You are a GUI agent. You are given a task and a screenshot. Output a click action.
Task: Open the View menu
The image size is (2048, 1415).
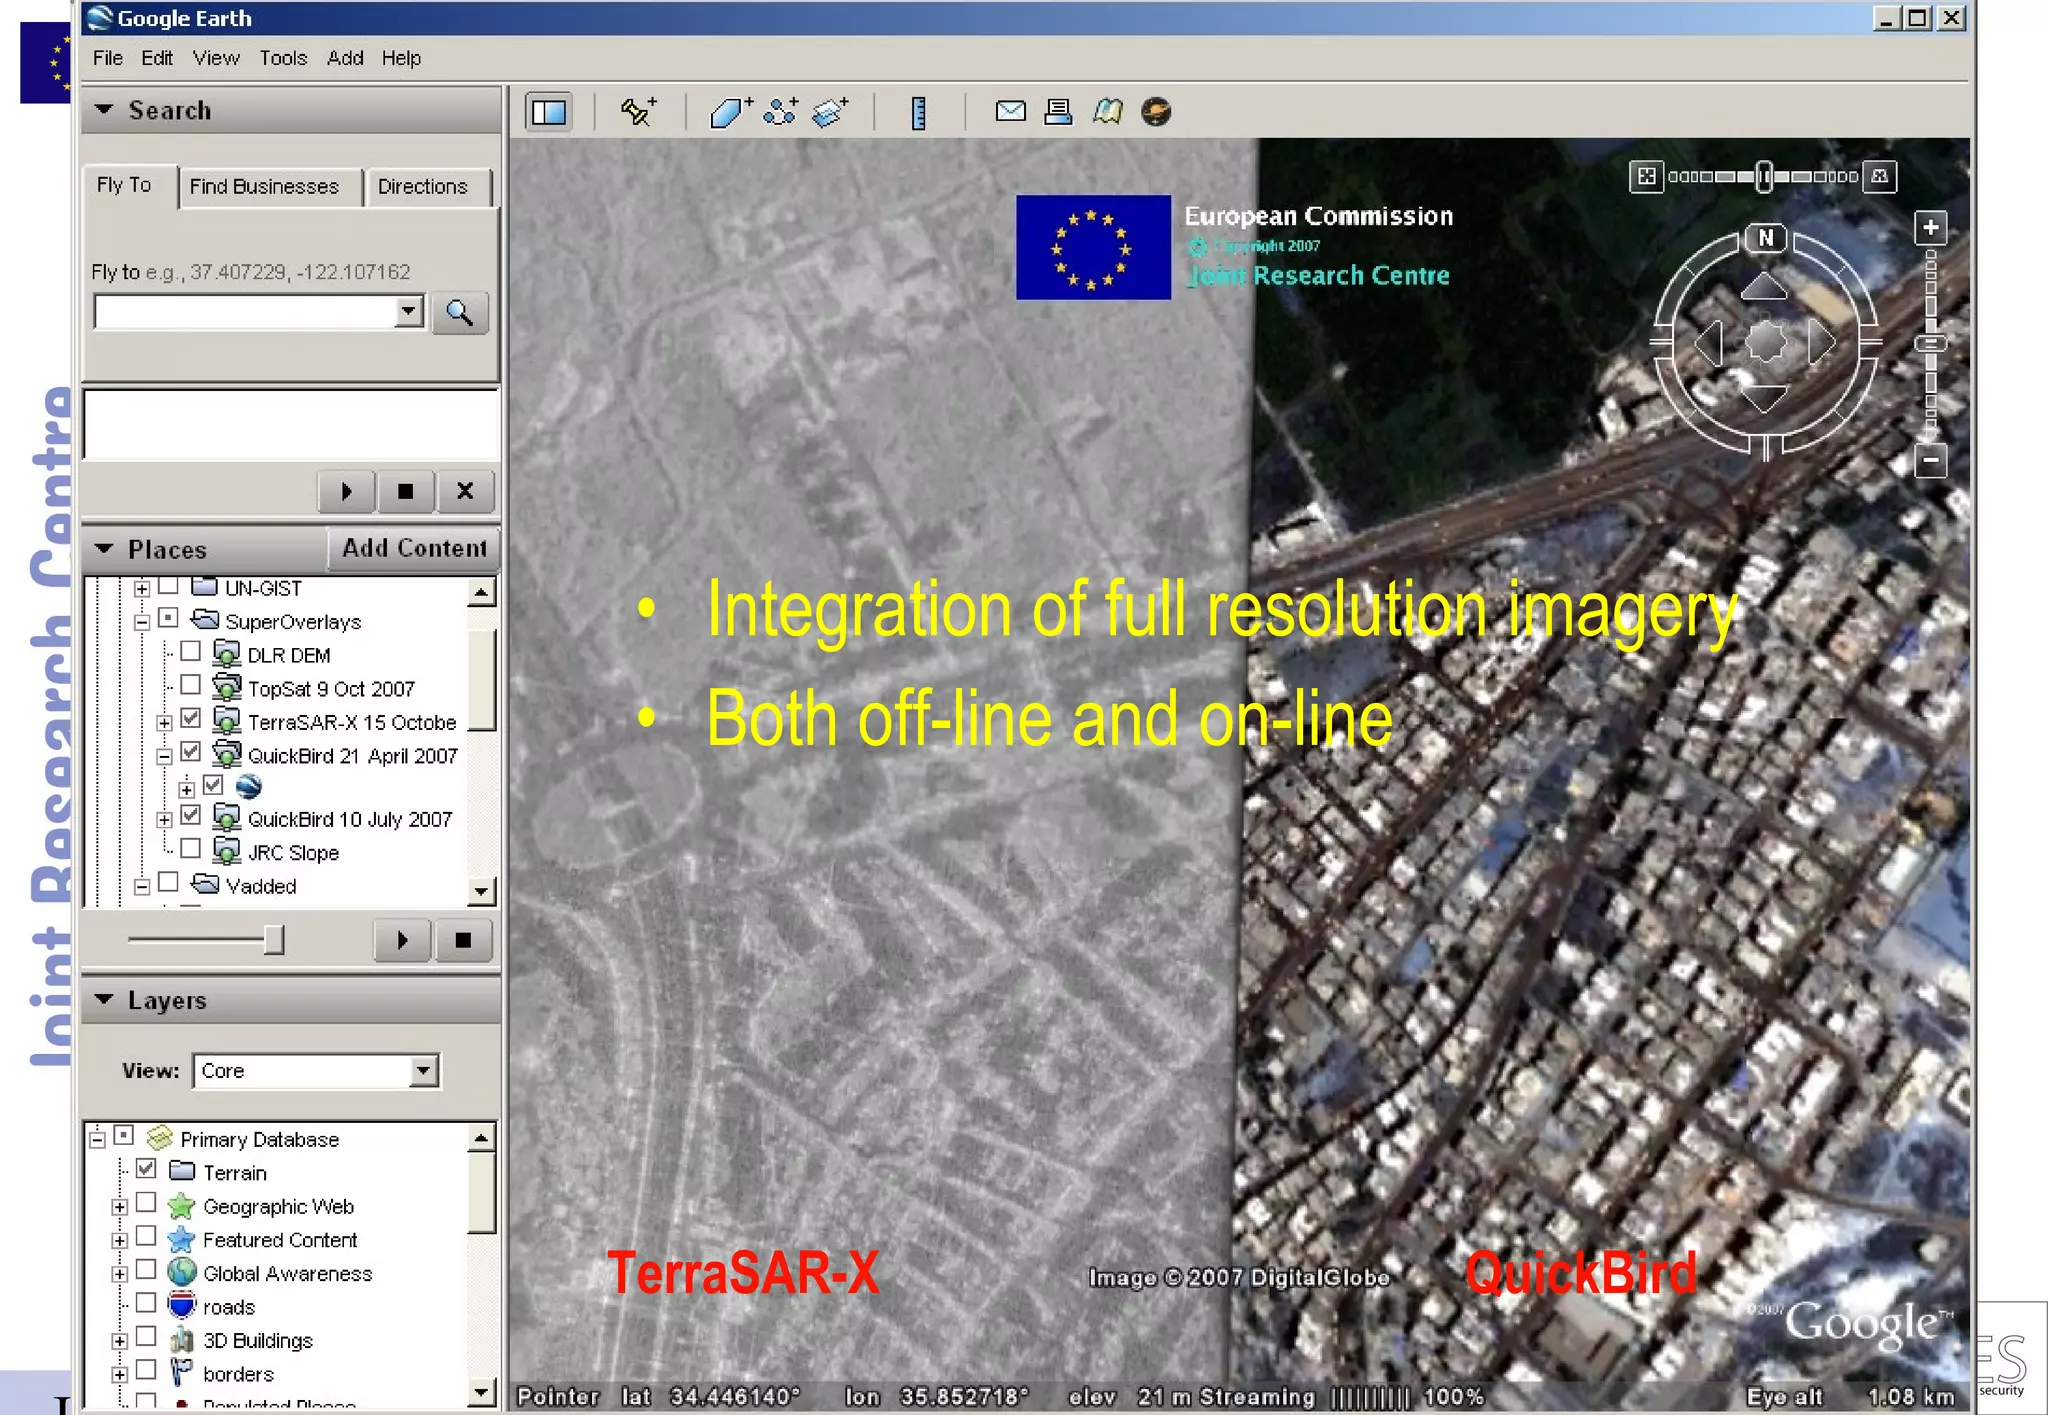(x=216, y=58)
